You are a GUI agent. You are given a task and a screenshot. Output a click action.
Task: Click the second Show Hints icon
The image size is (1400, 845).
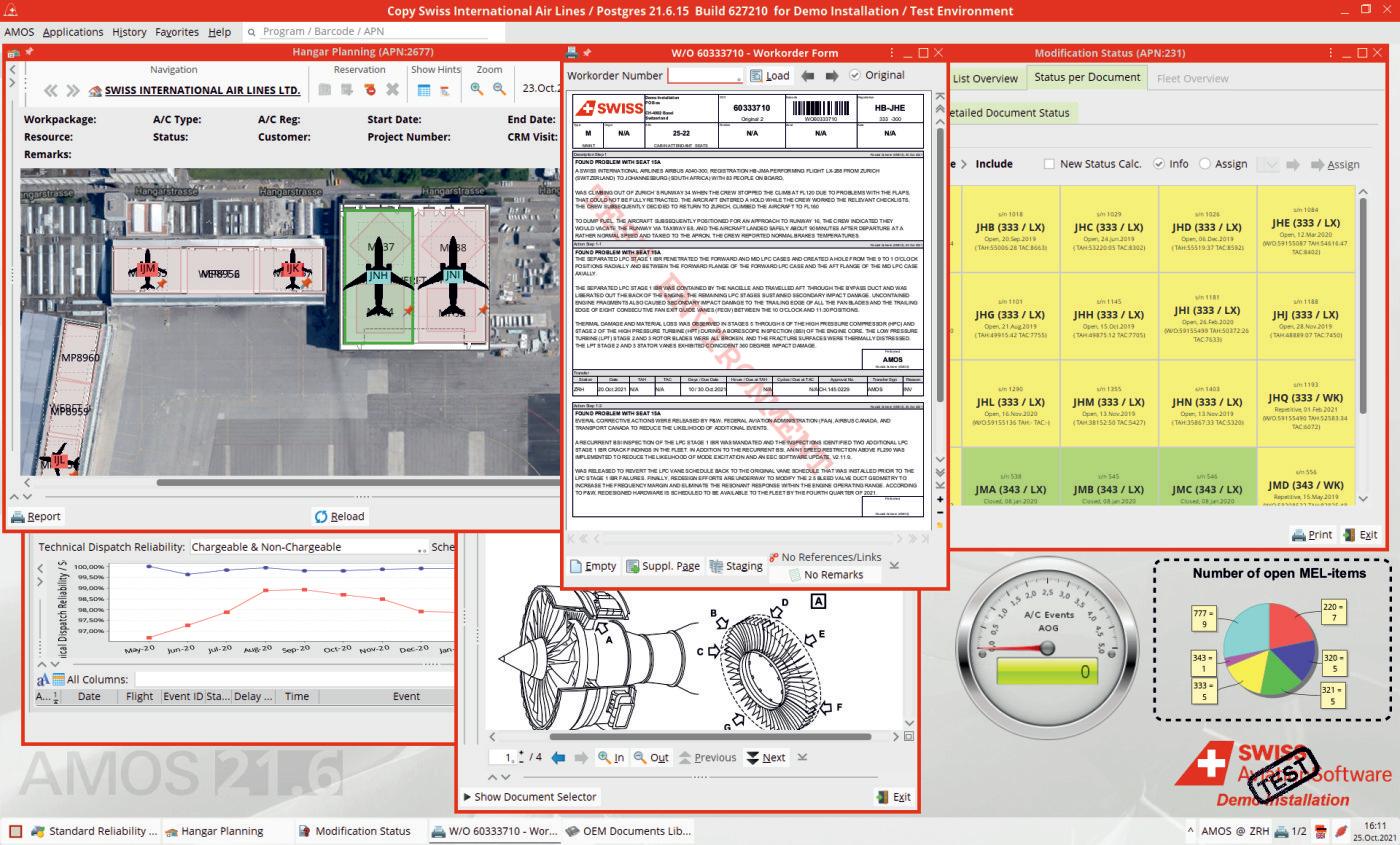445,89
